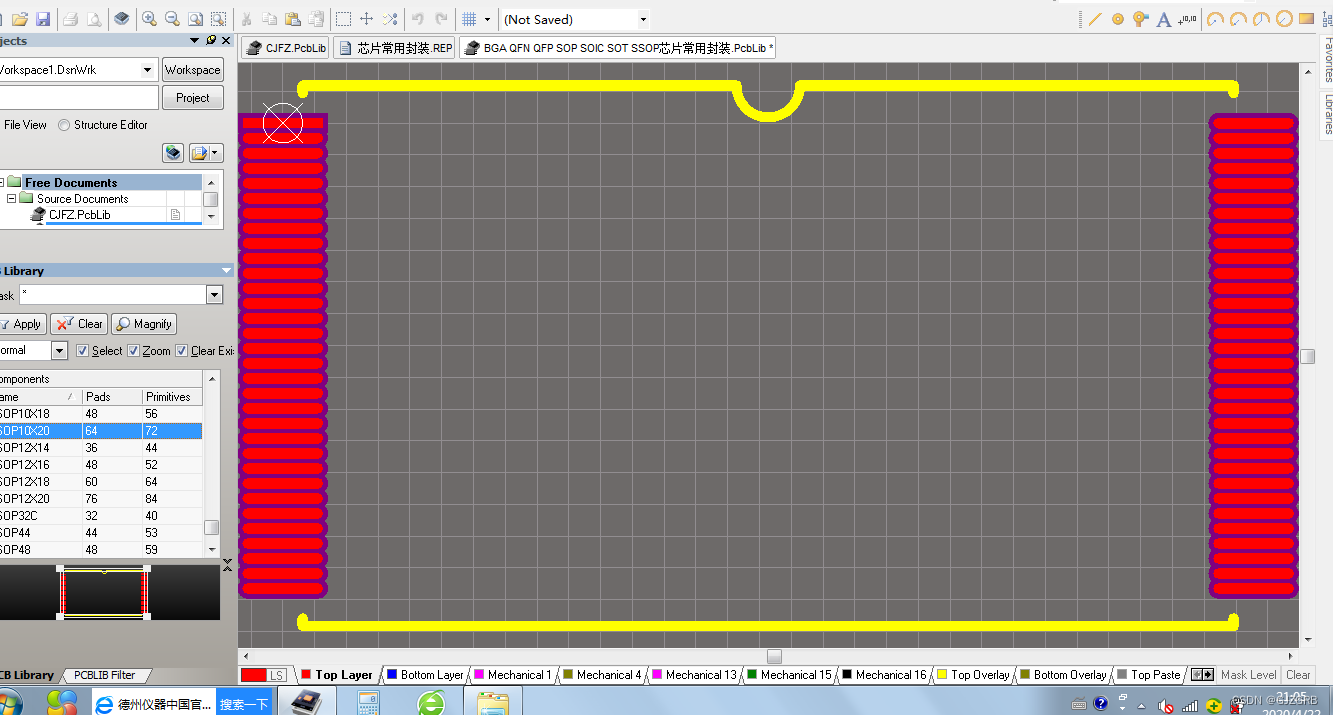Click the compile project icon in Projects panel
Screen dimensions: 1333x715
(174, 153)
